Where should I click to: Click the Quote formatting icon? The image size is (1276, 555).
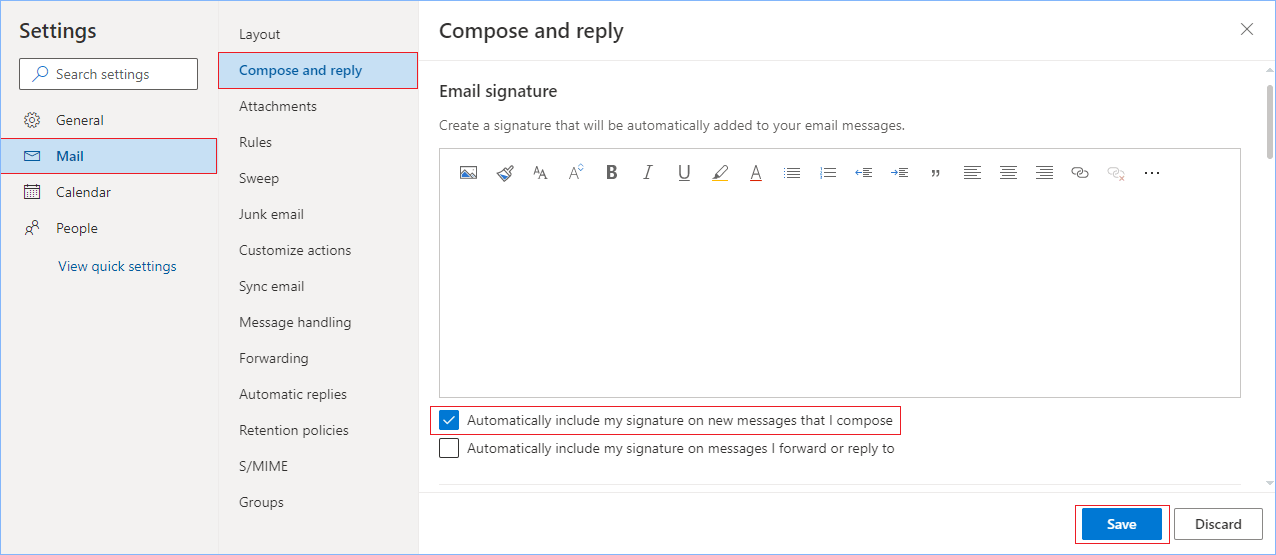coord(936,173)
